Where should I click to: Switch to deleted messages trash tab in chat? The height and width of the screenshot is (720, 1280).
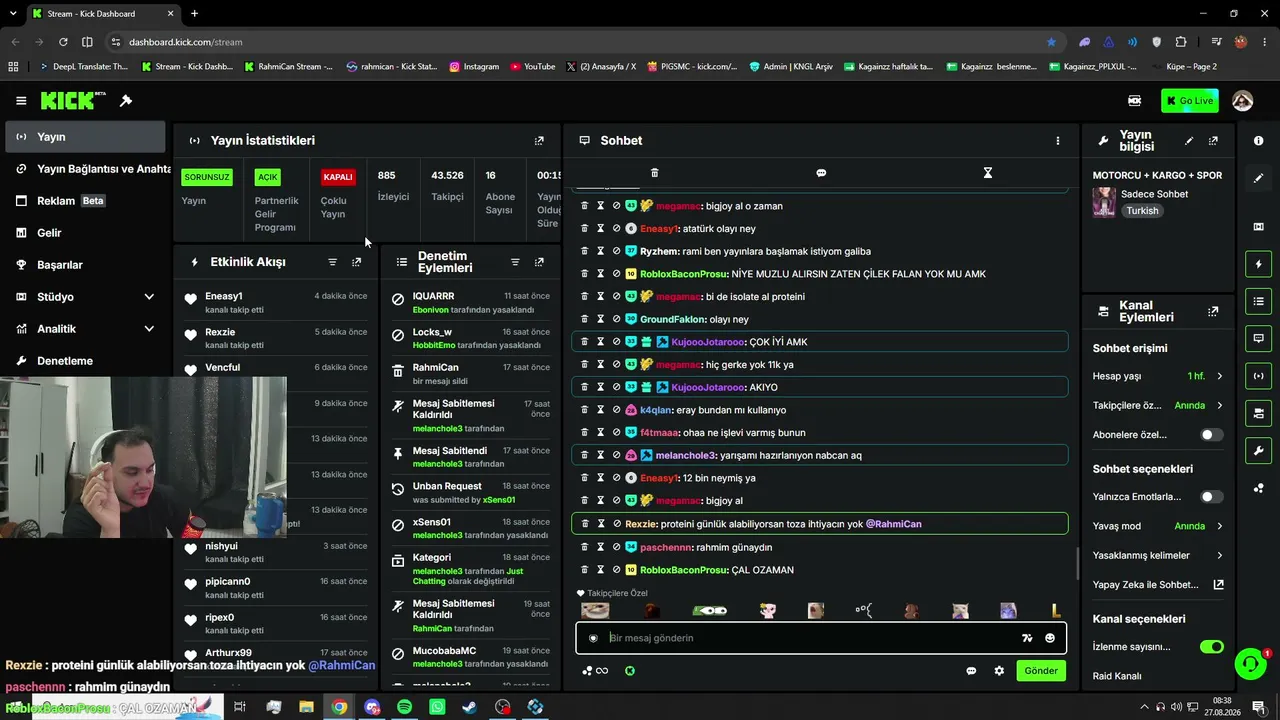(655, 173)
